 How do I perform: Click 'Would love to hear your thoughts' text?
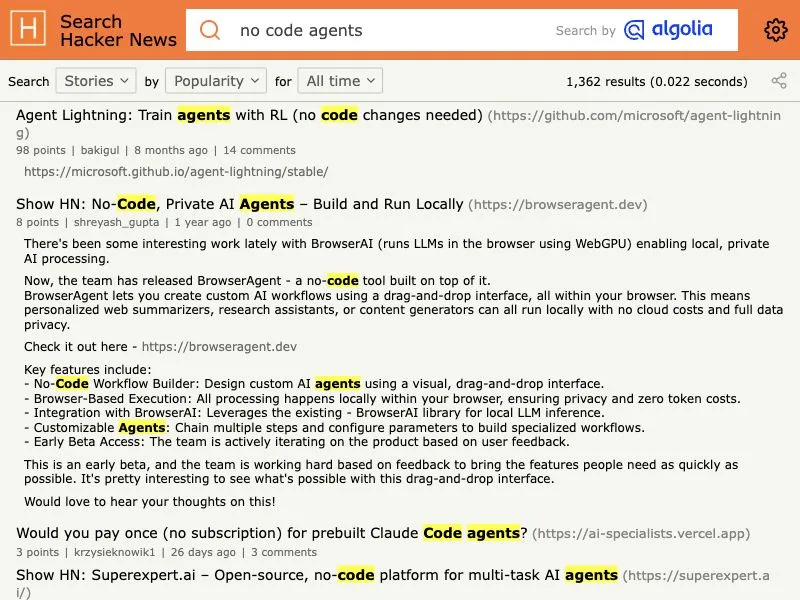[149, 502]
